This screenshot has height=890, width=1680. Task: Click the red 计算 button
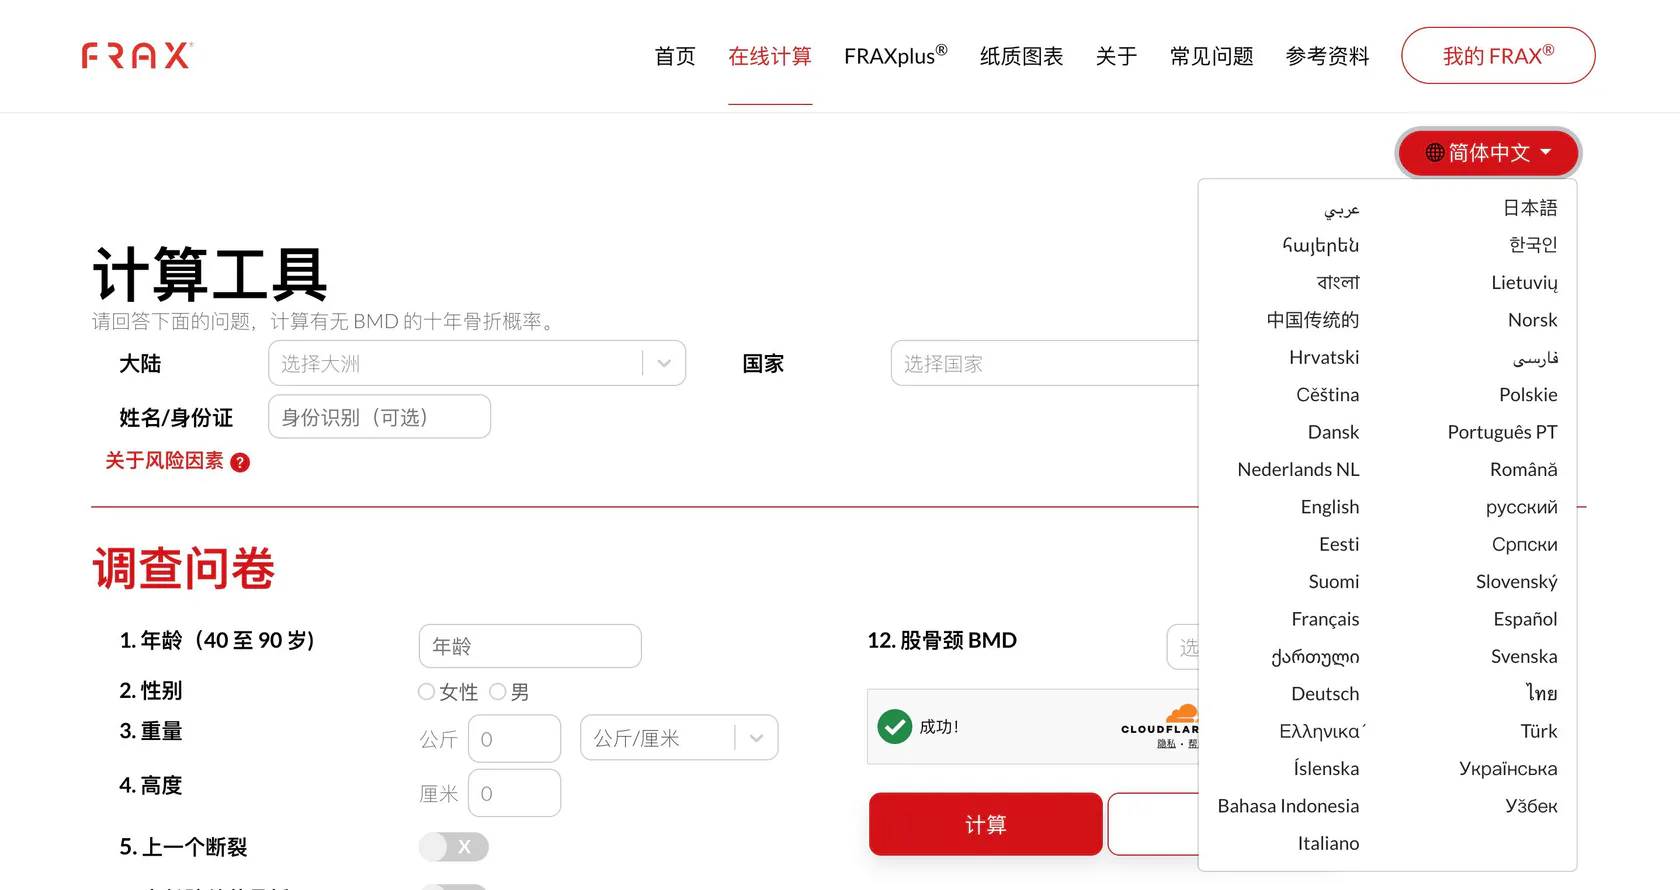point(985,824)
